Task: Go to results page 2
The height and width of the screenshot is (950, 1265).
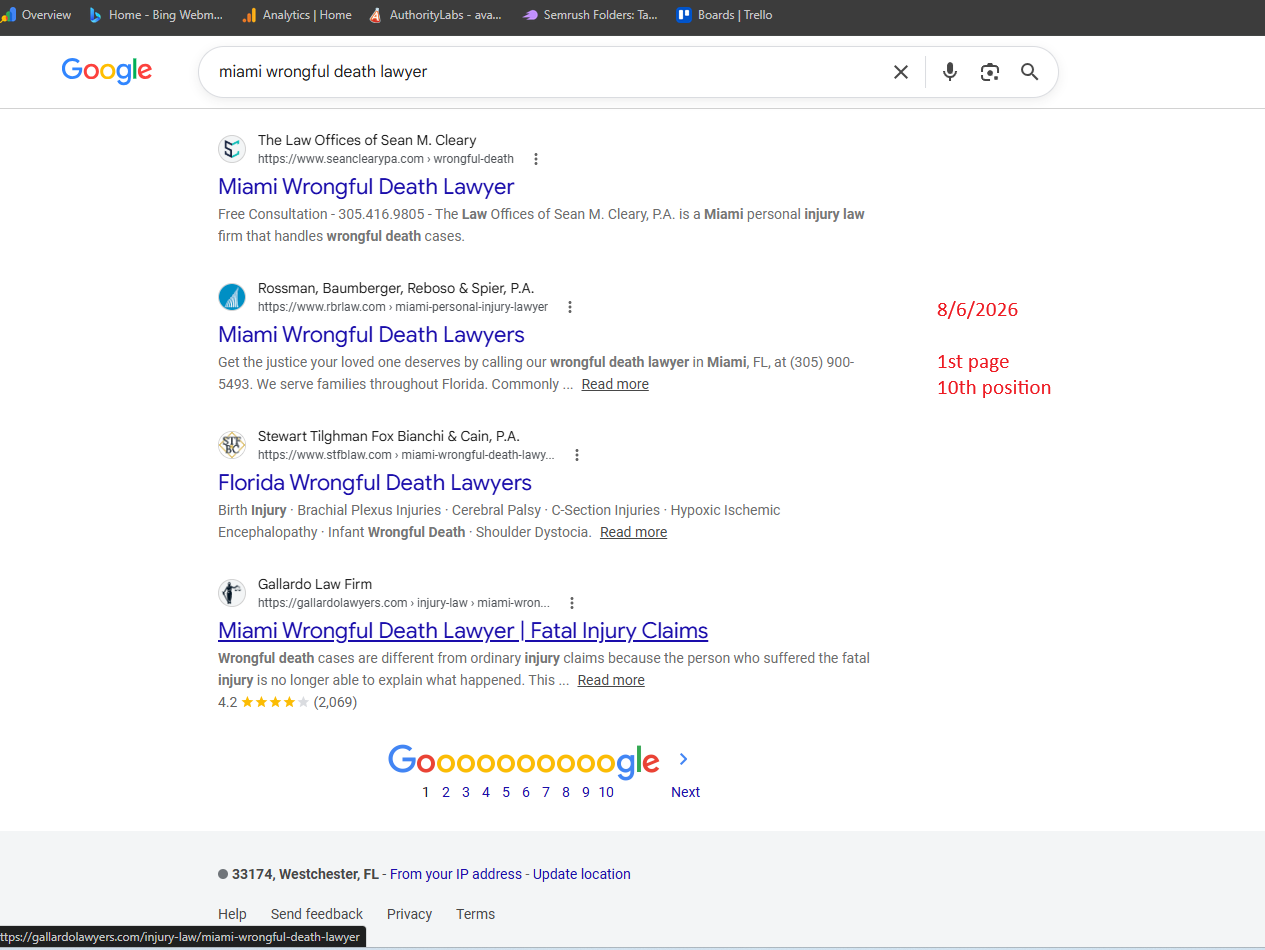Action: (x=446, y=792)
